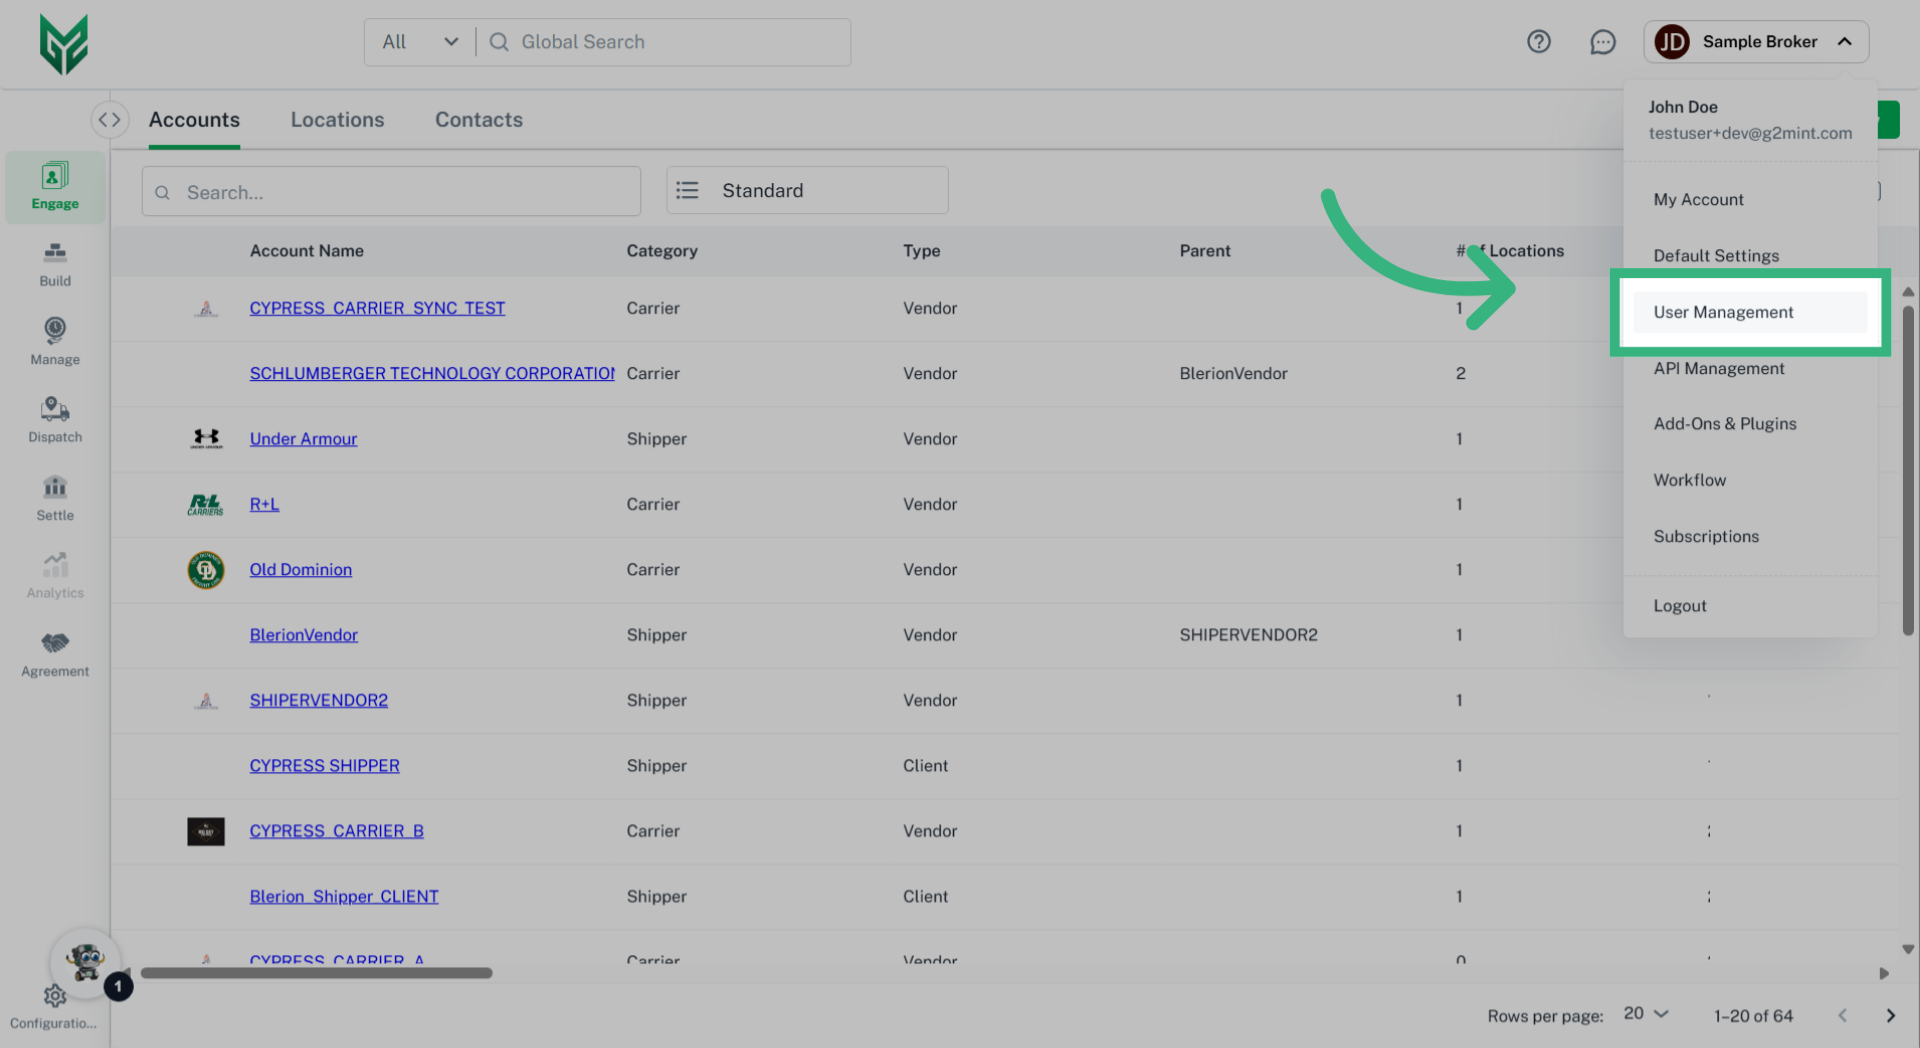Open the Manage section

(54, 340)
